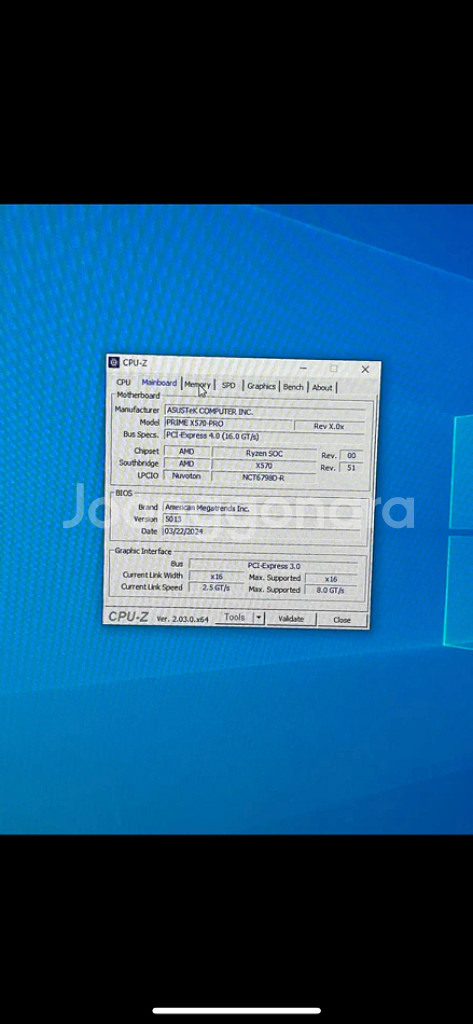Click the Model value PRIME X570-PRO
The image size is (473, 1024).
228,423
